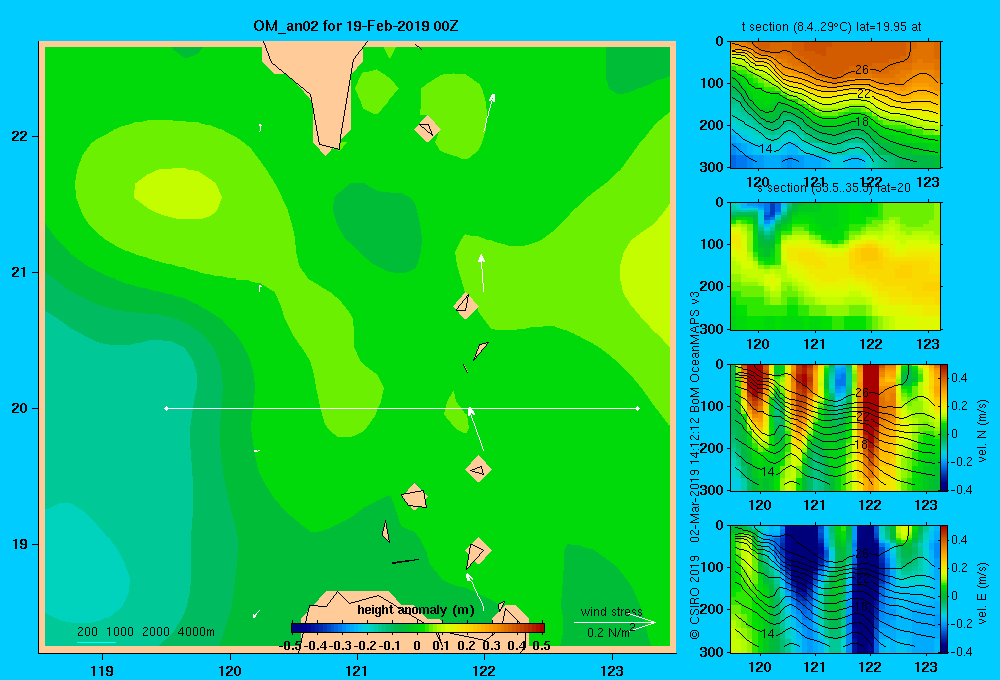Open the northward velocity section panel
The width and height of the screenshot is (1000, 680).
(835, 427)
